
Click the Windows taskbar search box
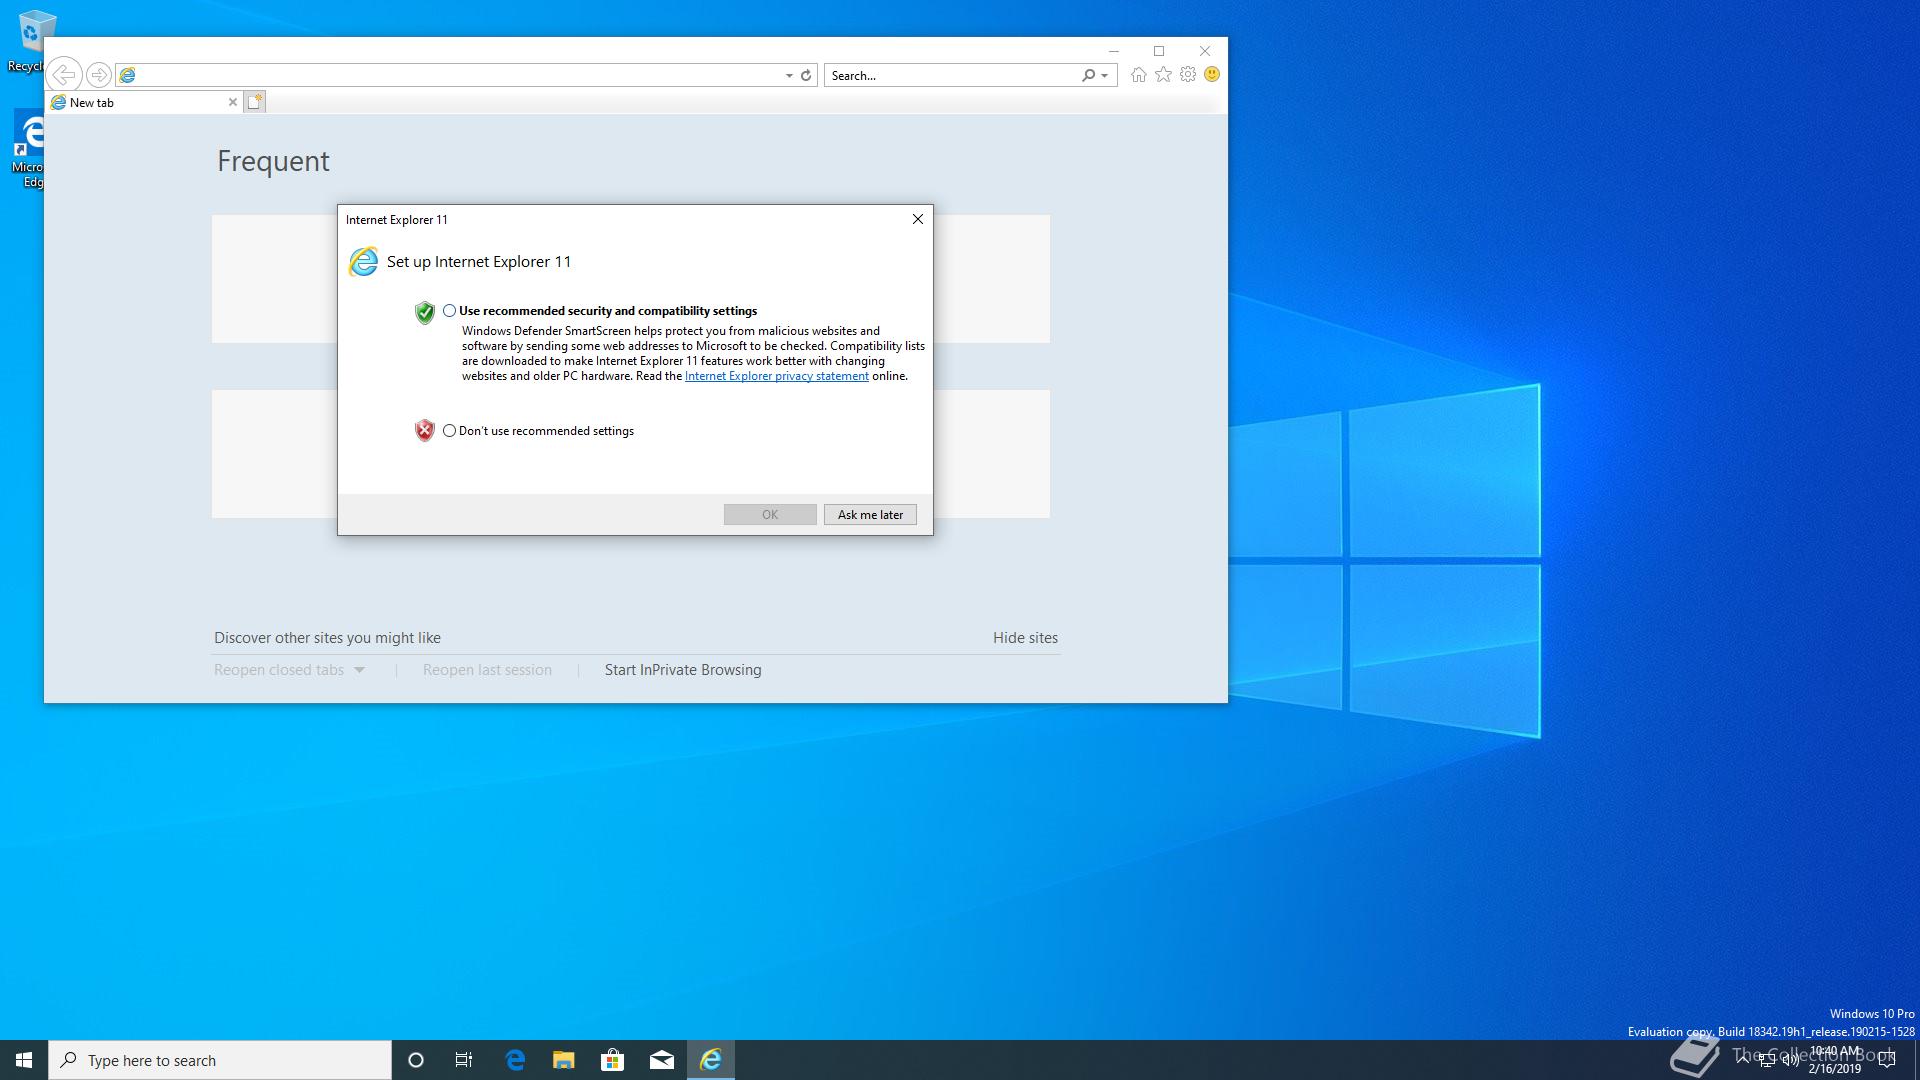point(220,1060)
